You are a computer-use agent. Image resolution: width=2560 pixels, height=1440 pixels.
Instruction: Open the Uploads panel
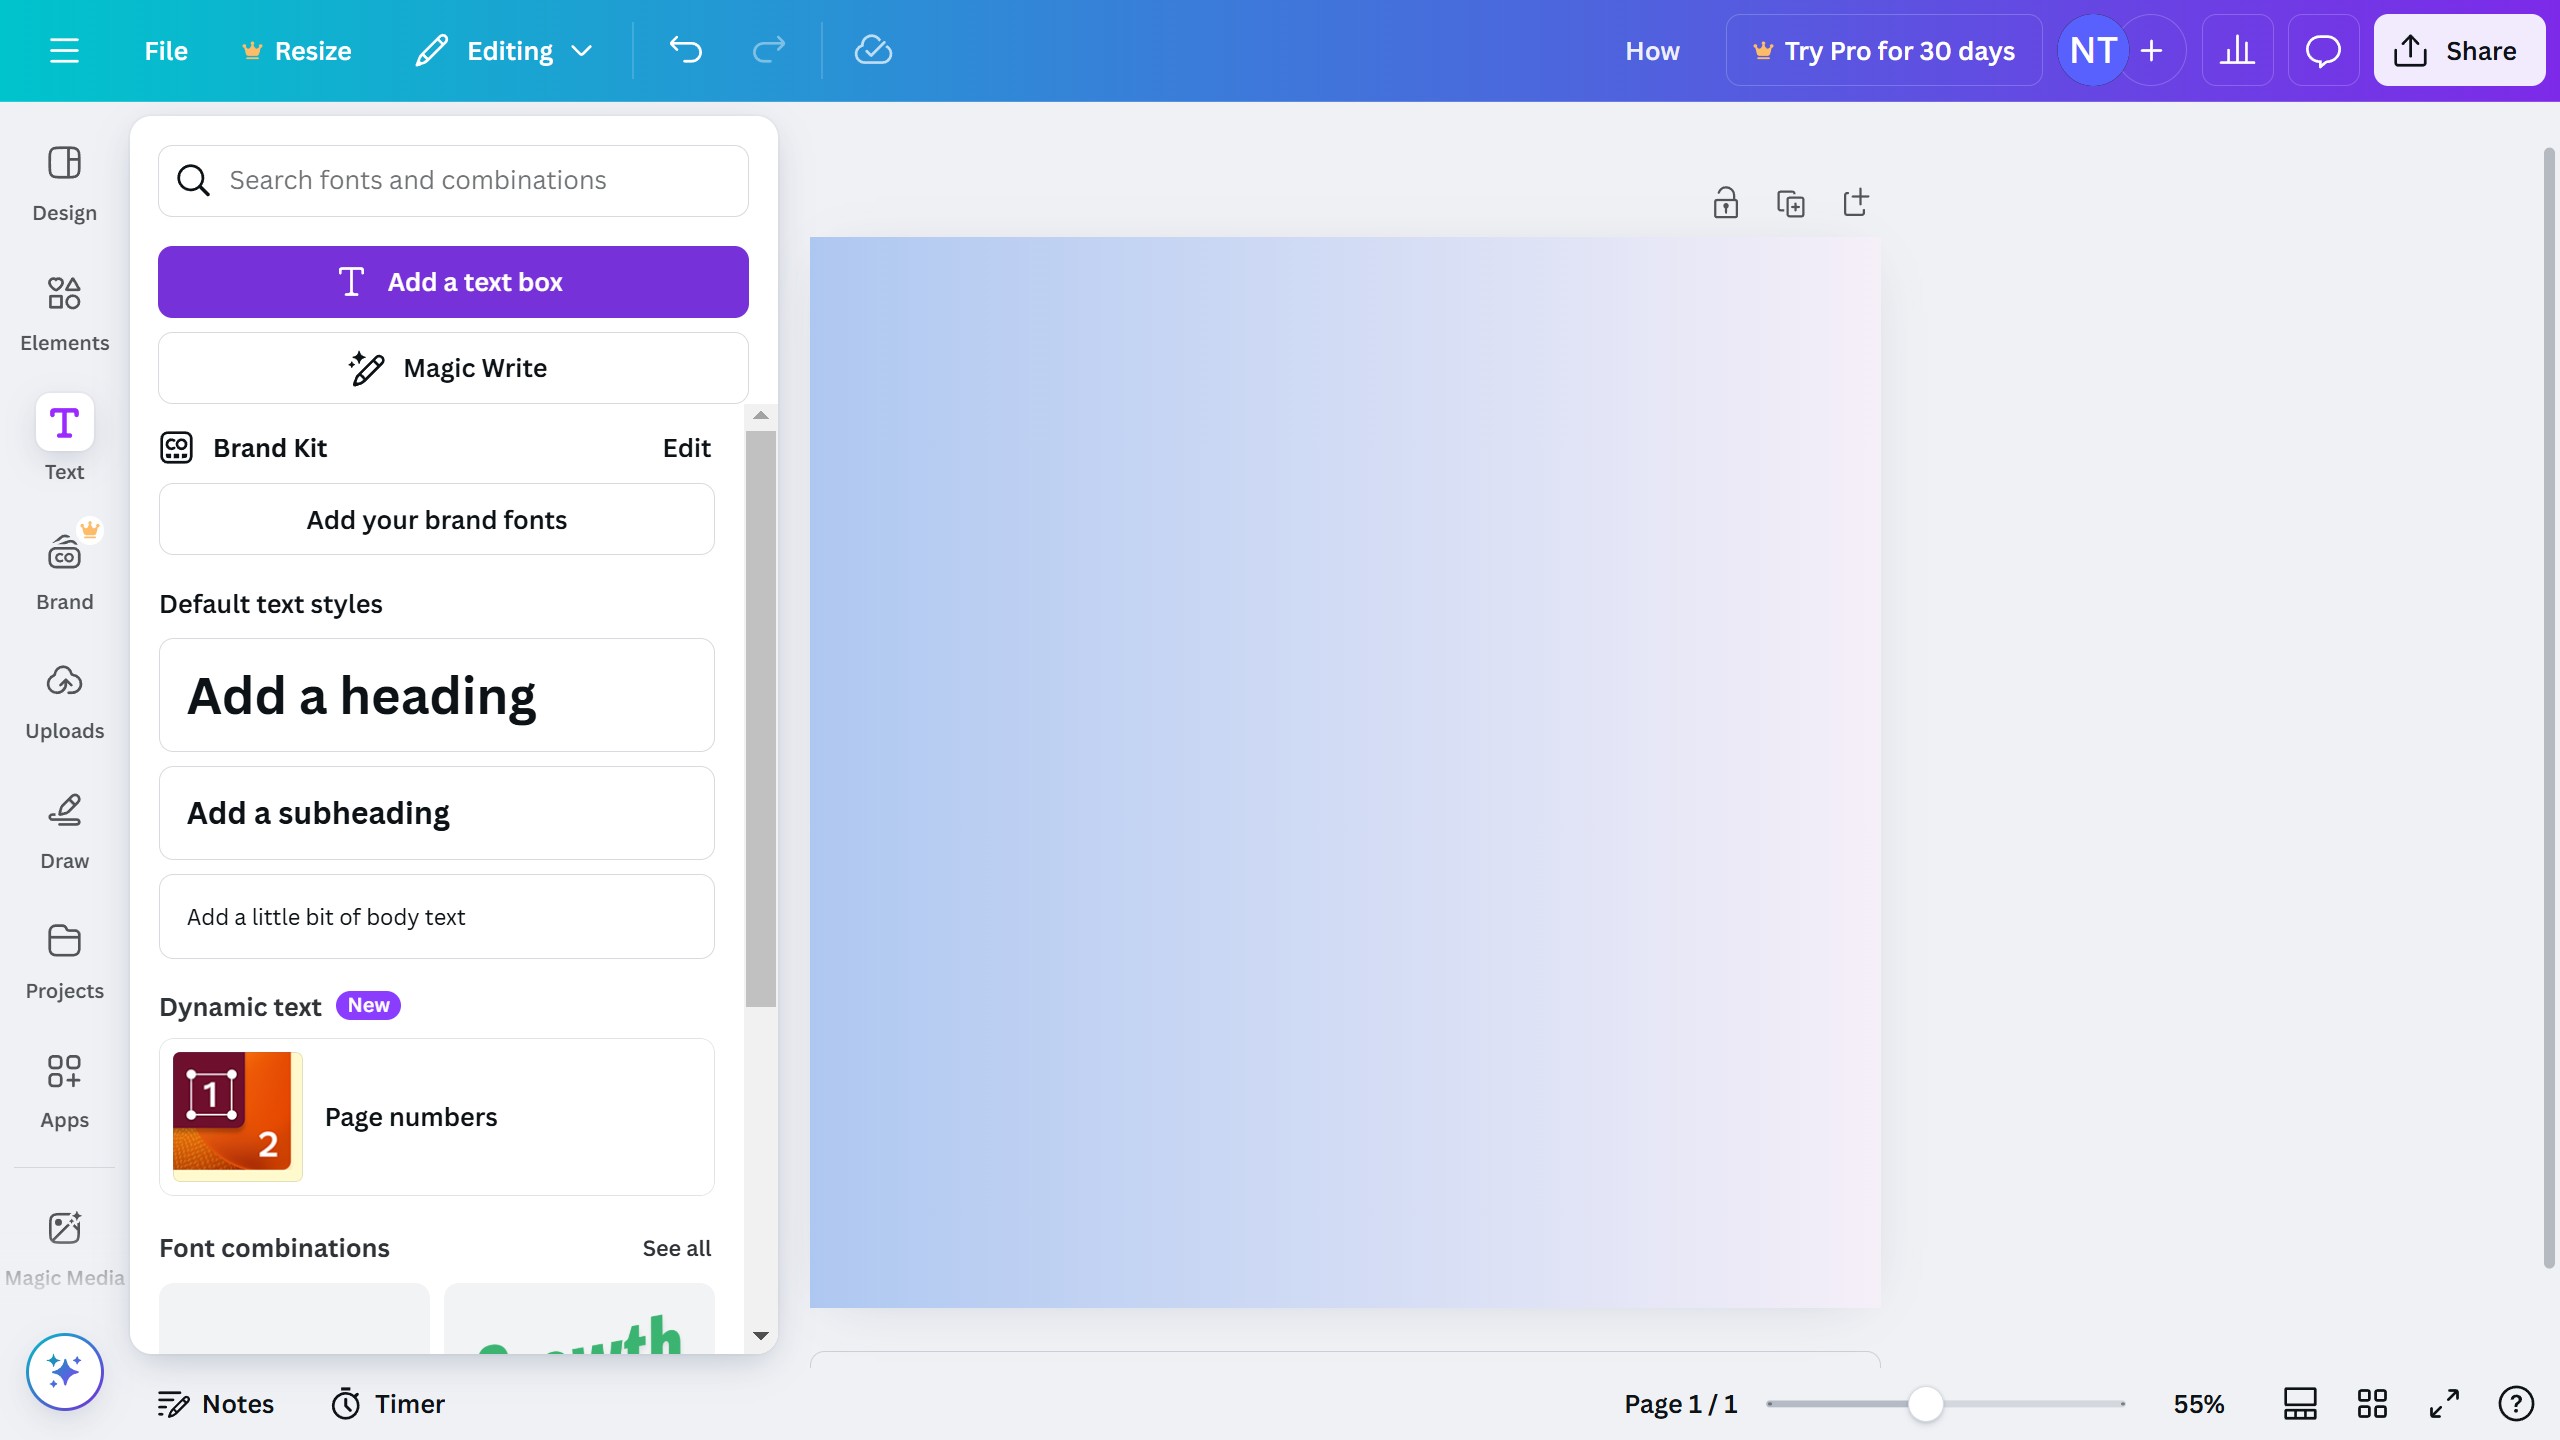tap(64, 701)
